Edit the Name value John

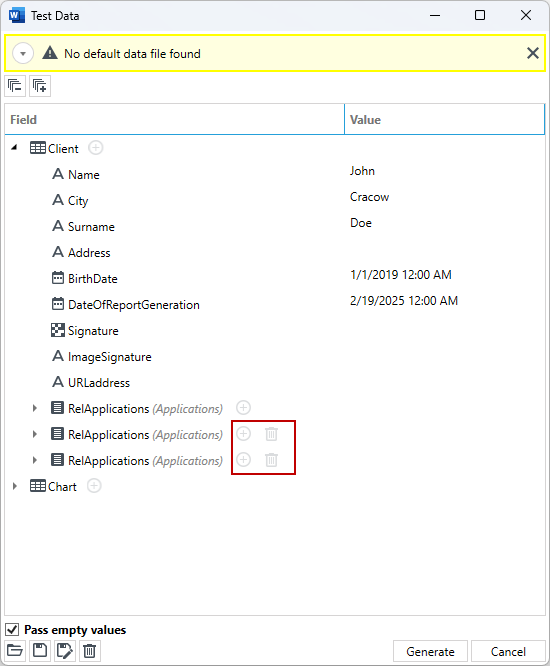[362, 171]
